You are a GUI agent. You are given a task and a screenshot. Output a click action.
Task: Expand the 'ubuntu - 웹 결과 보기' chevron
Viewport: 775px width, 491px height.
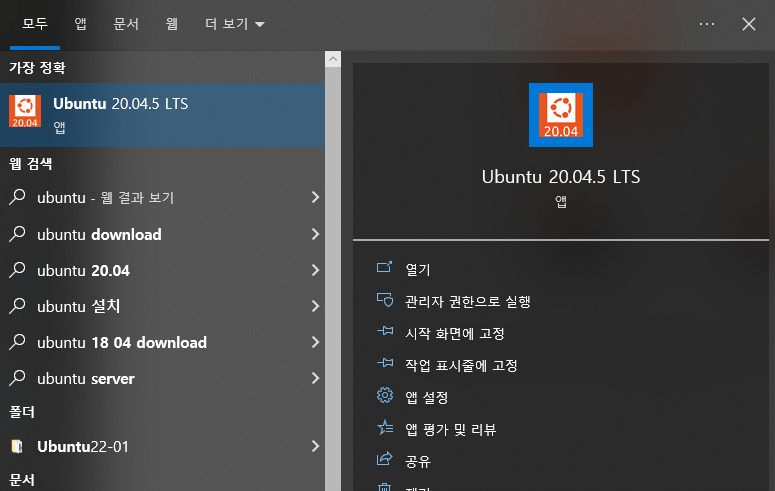pyautogui.click(x=315, y=197)
